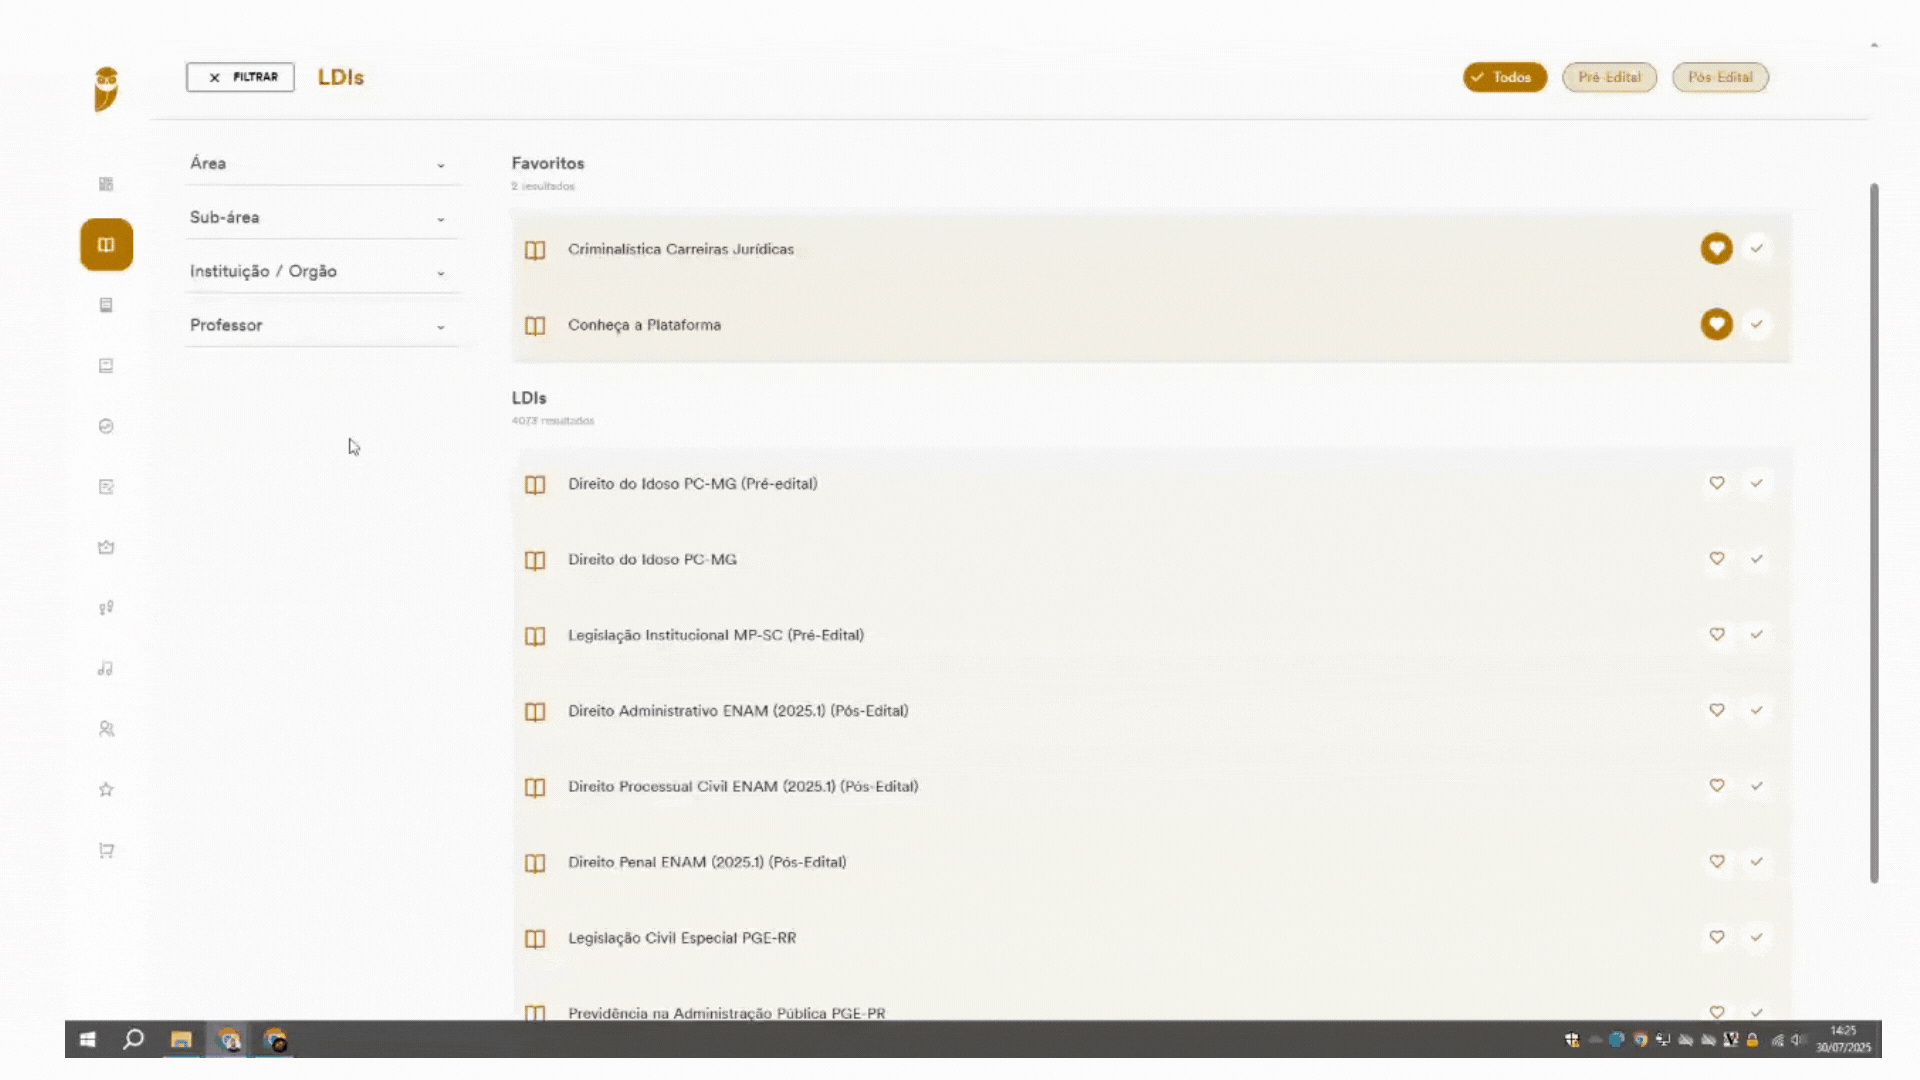Favorite Legislação Institucional MP-SC (Pré-Edital)
Image resolution: width=1920 pixels, height=1080 pixels.
[1717, 634]
